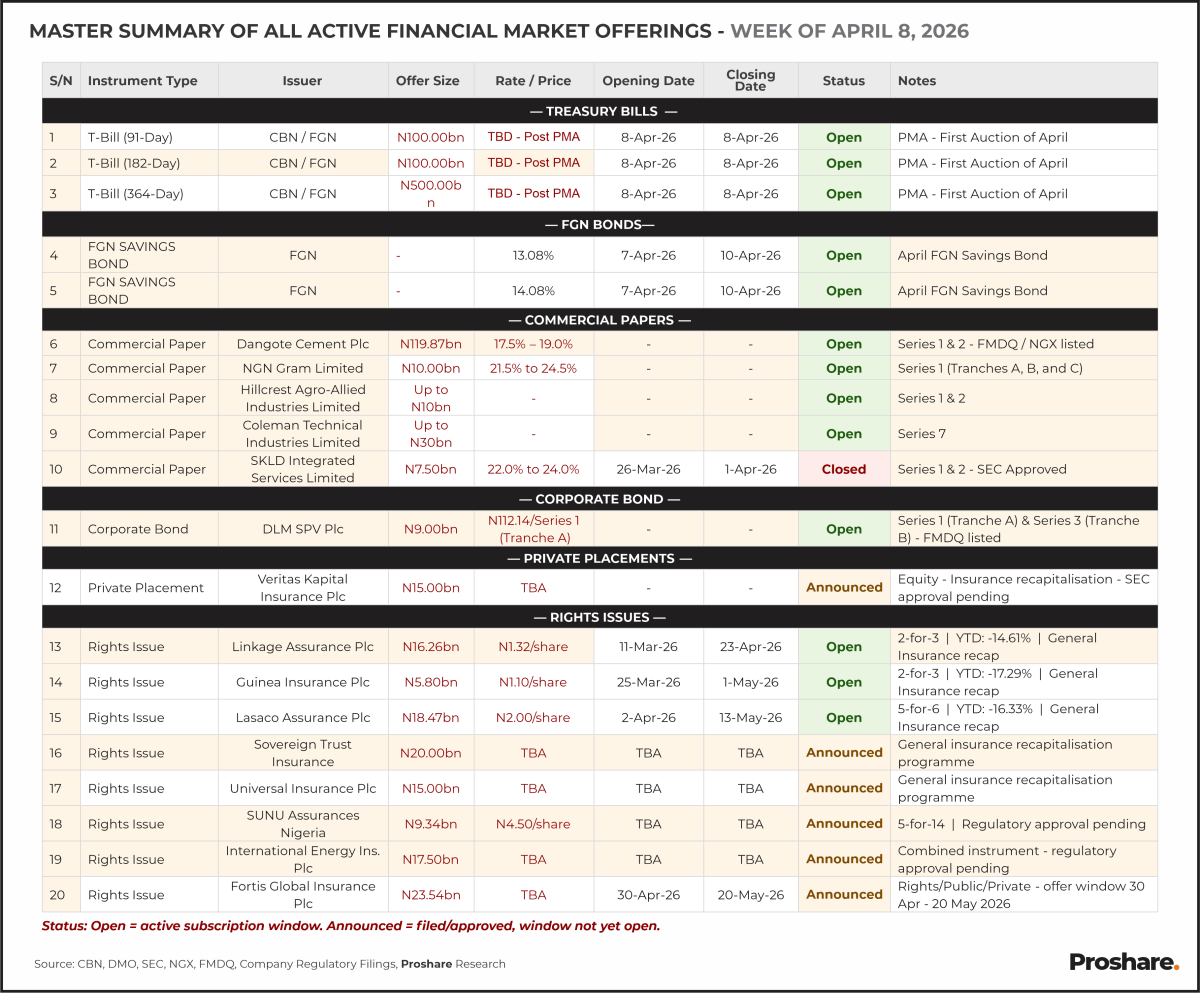Click the 'N23.54bn' offer size cell
This screenshot has height=993, width=1200.
pyautogui.click(x=431, y=895)
